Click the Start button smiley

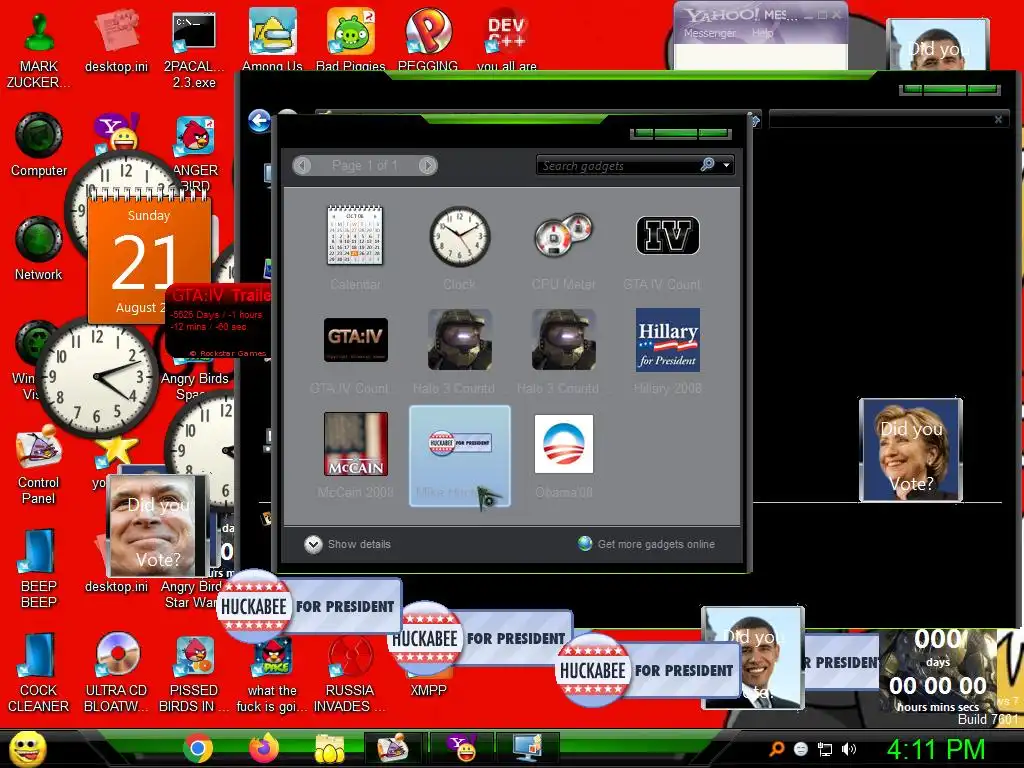[x=27, y=748]
